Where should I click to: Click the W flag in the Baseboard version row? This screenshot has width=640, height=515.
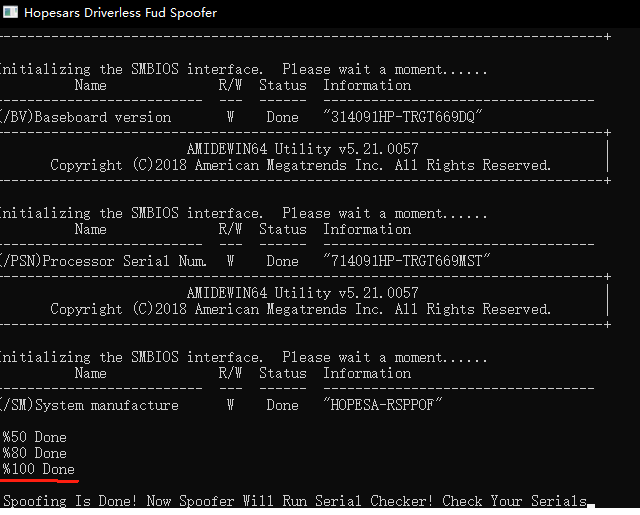tap(230, 117)
